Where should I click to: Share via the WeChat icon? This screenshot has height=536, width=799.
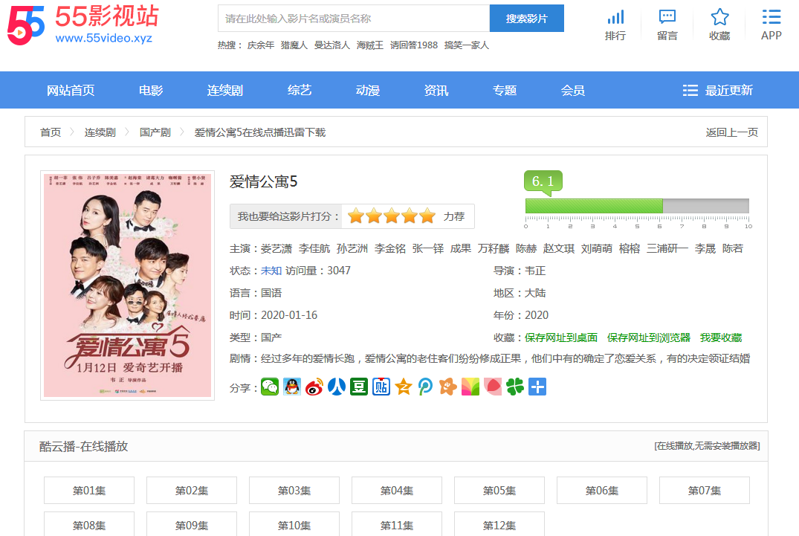tap(270, 387)
